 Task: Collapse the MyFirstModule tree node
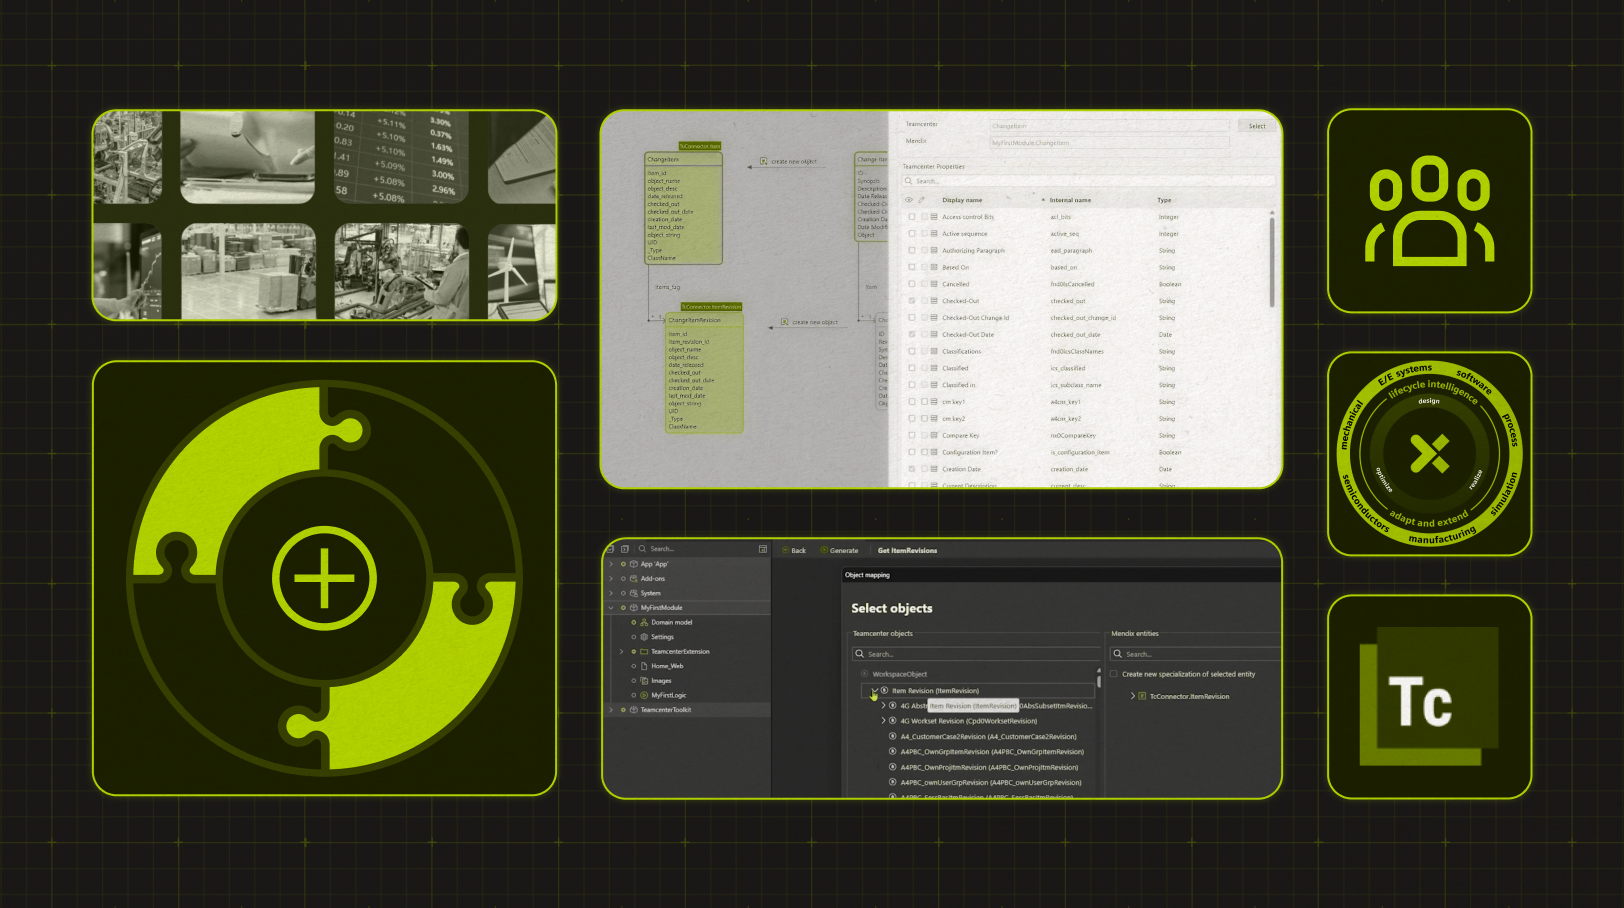click(x=611, y=608)
